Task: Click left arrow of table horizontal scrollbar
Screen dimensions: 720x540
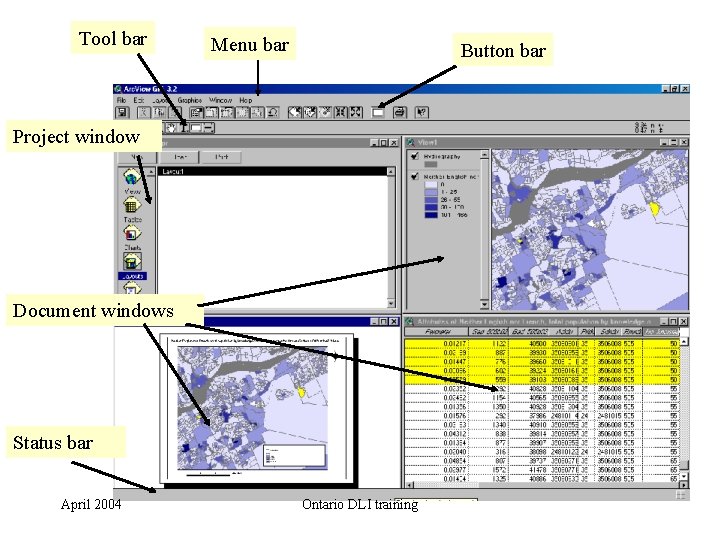Action: click(x=409, y=485)
